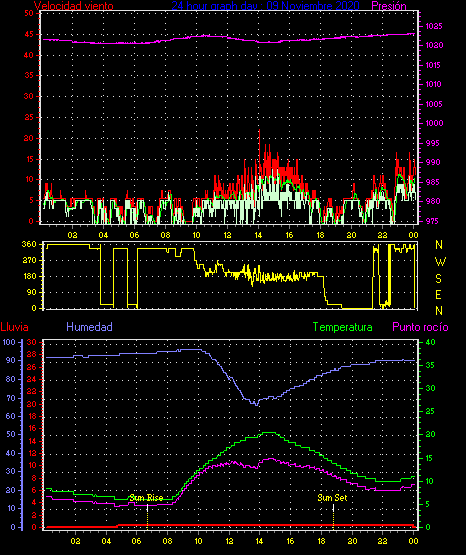466x555 pixels.
Task: Click the 1000 pressure axis value
Action: point(434,123)
